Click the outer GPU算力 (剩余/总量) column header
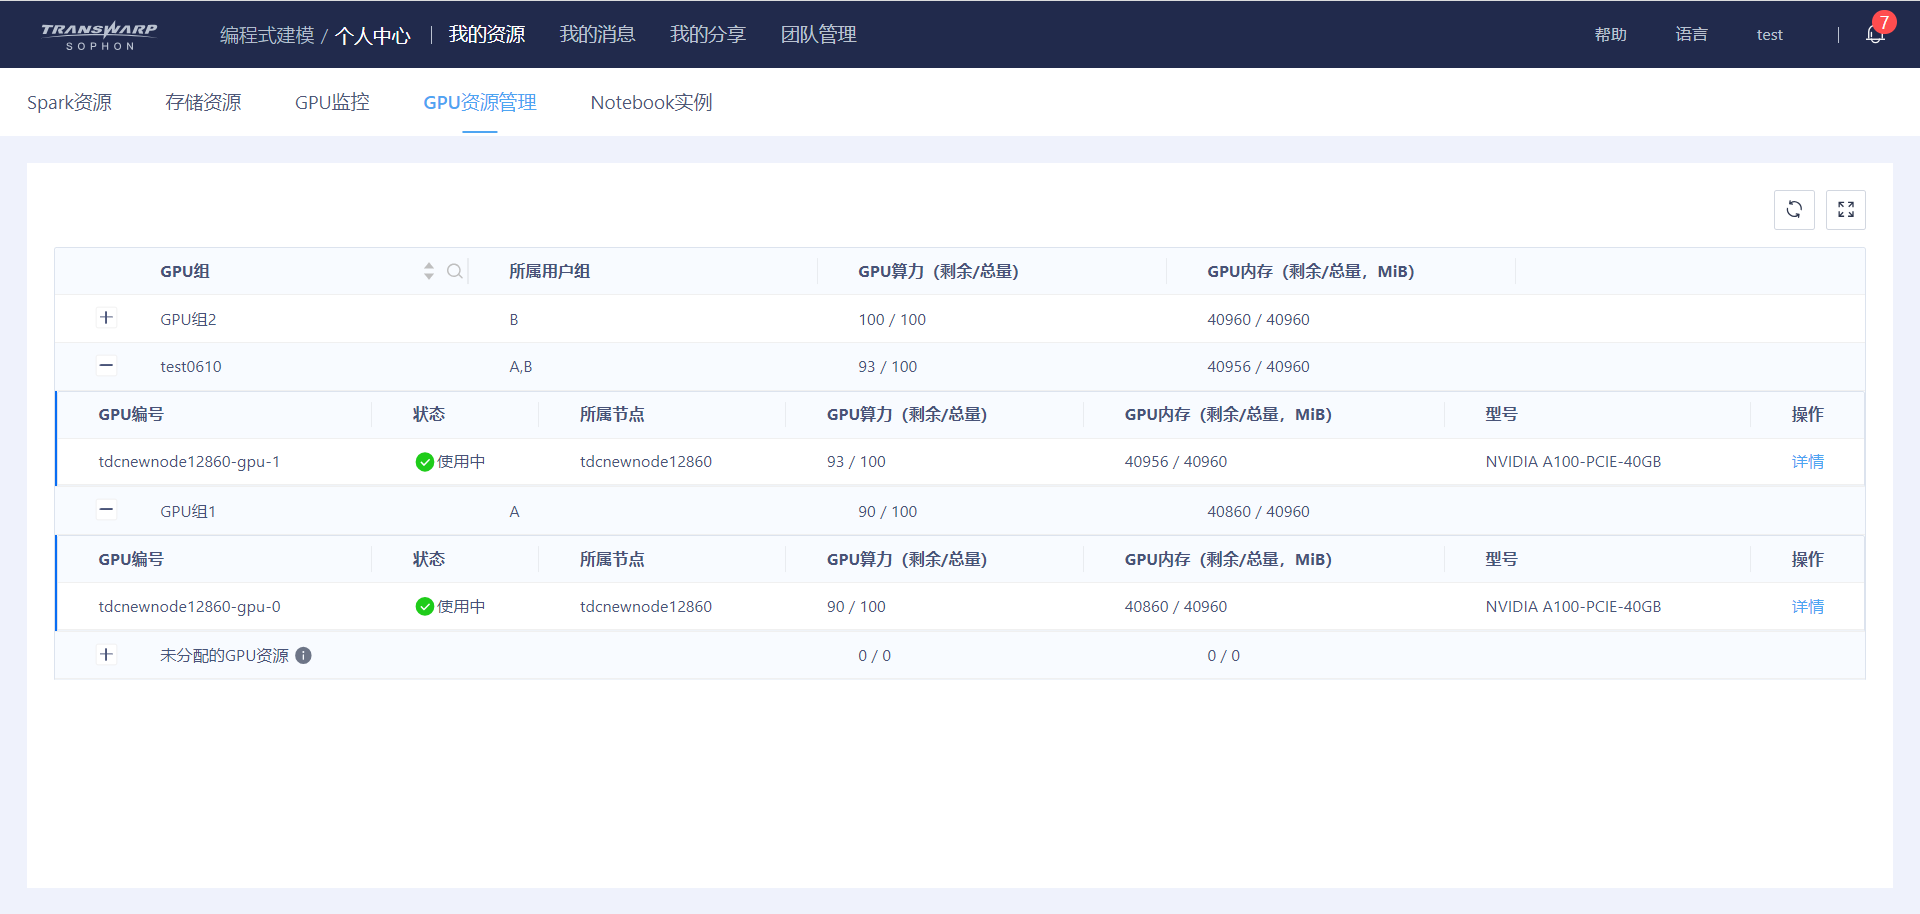The height and width of the screenshot is (914, 1920). point(938,271)
